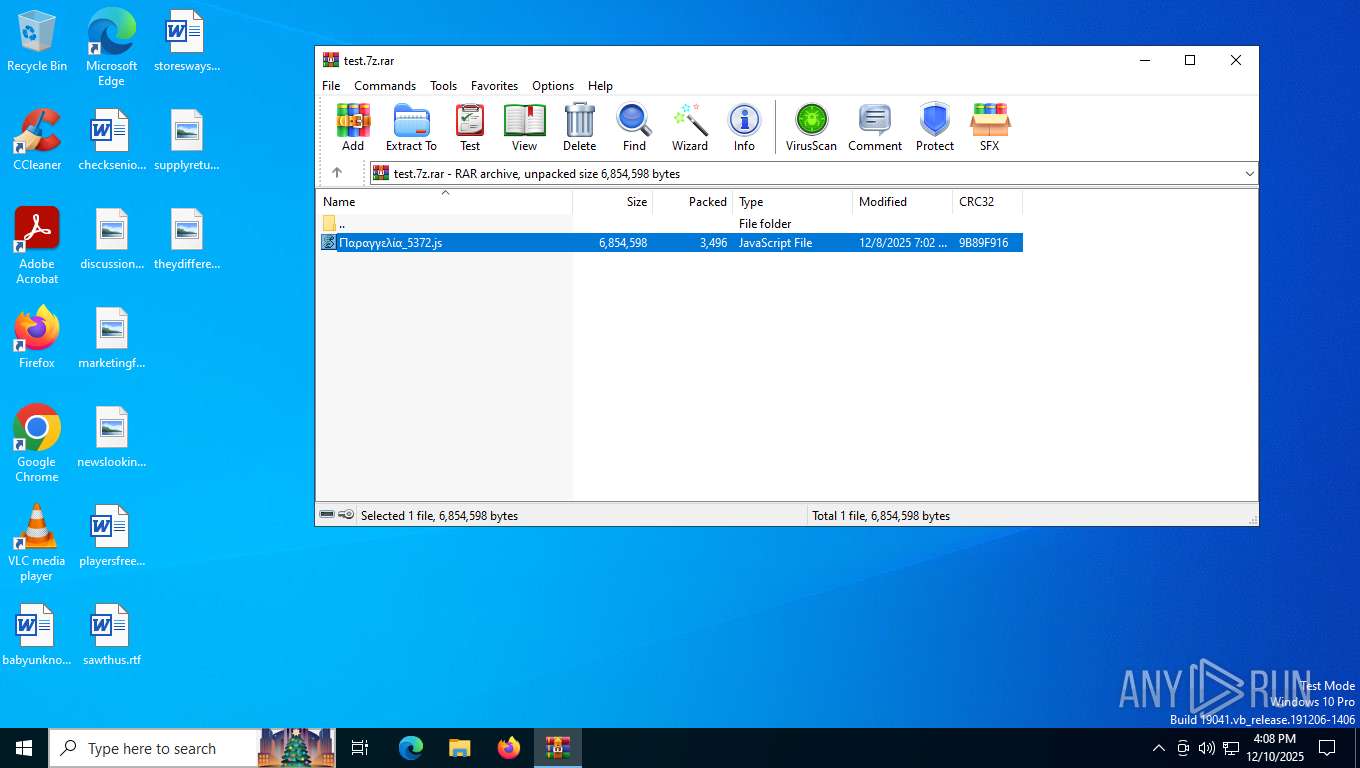The image size is (1360, 768).
Task: Open the Find magnifier icon
Action: [x=634, y=127]
